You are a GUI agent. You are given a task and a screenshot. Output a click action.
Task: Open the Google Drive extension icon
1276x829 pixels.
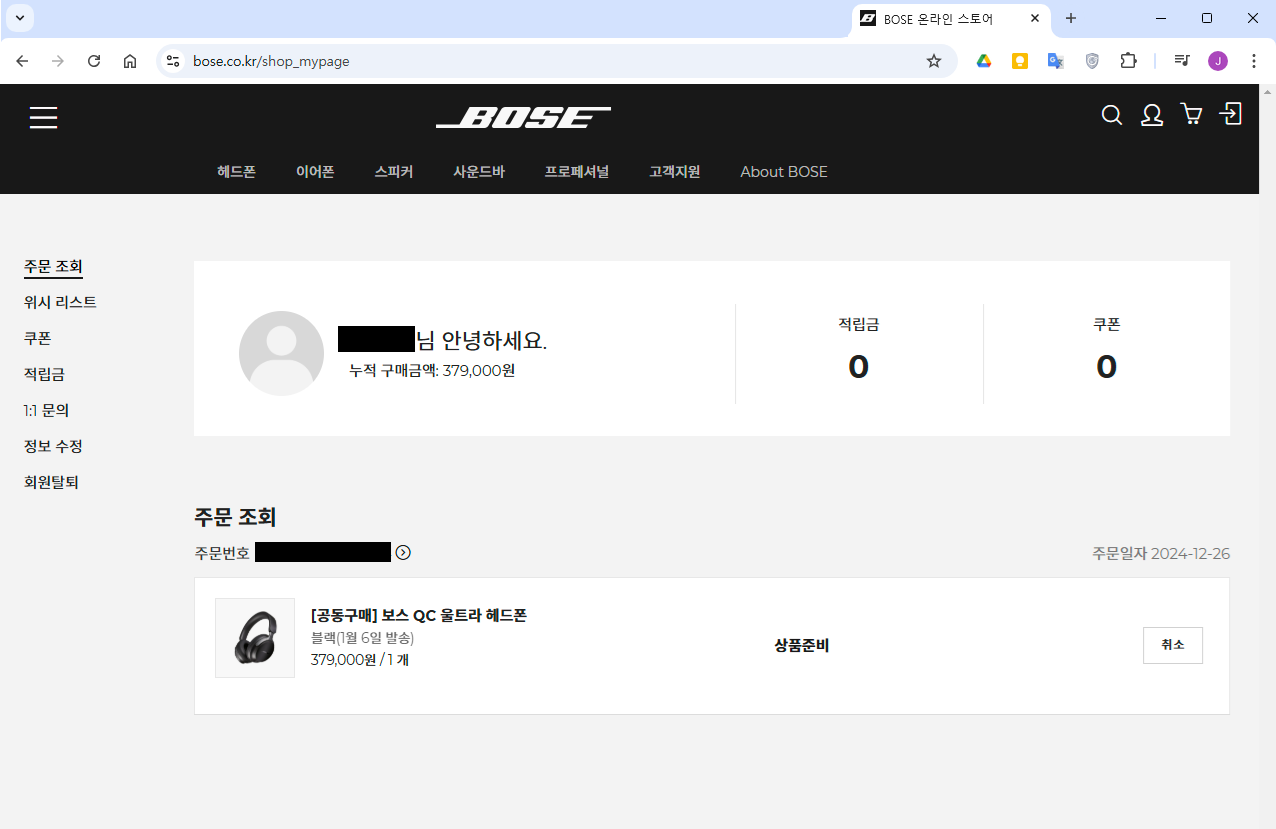pyautogui.click(x=984, y=61)
